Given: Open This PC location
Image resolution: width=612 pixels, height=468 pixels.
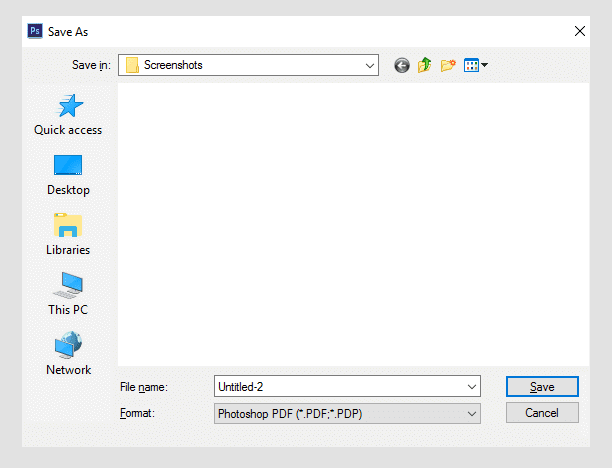Looking at the screenshot, I should point(68,294).
